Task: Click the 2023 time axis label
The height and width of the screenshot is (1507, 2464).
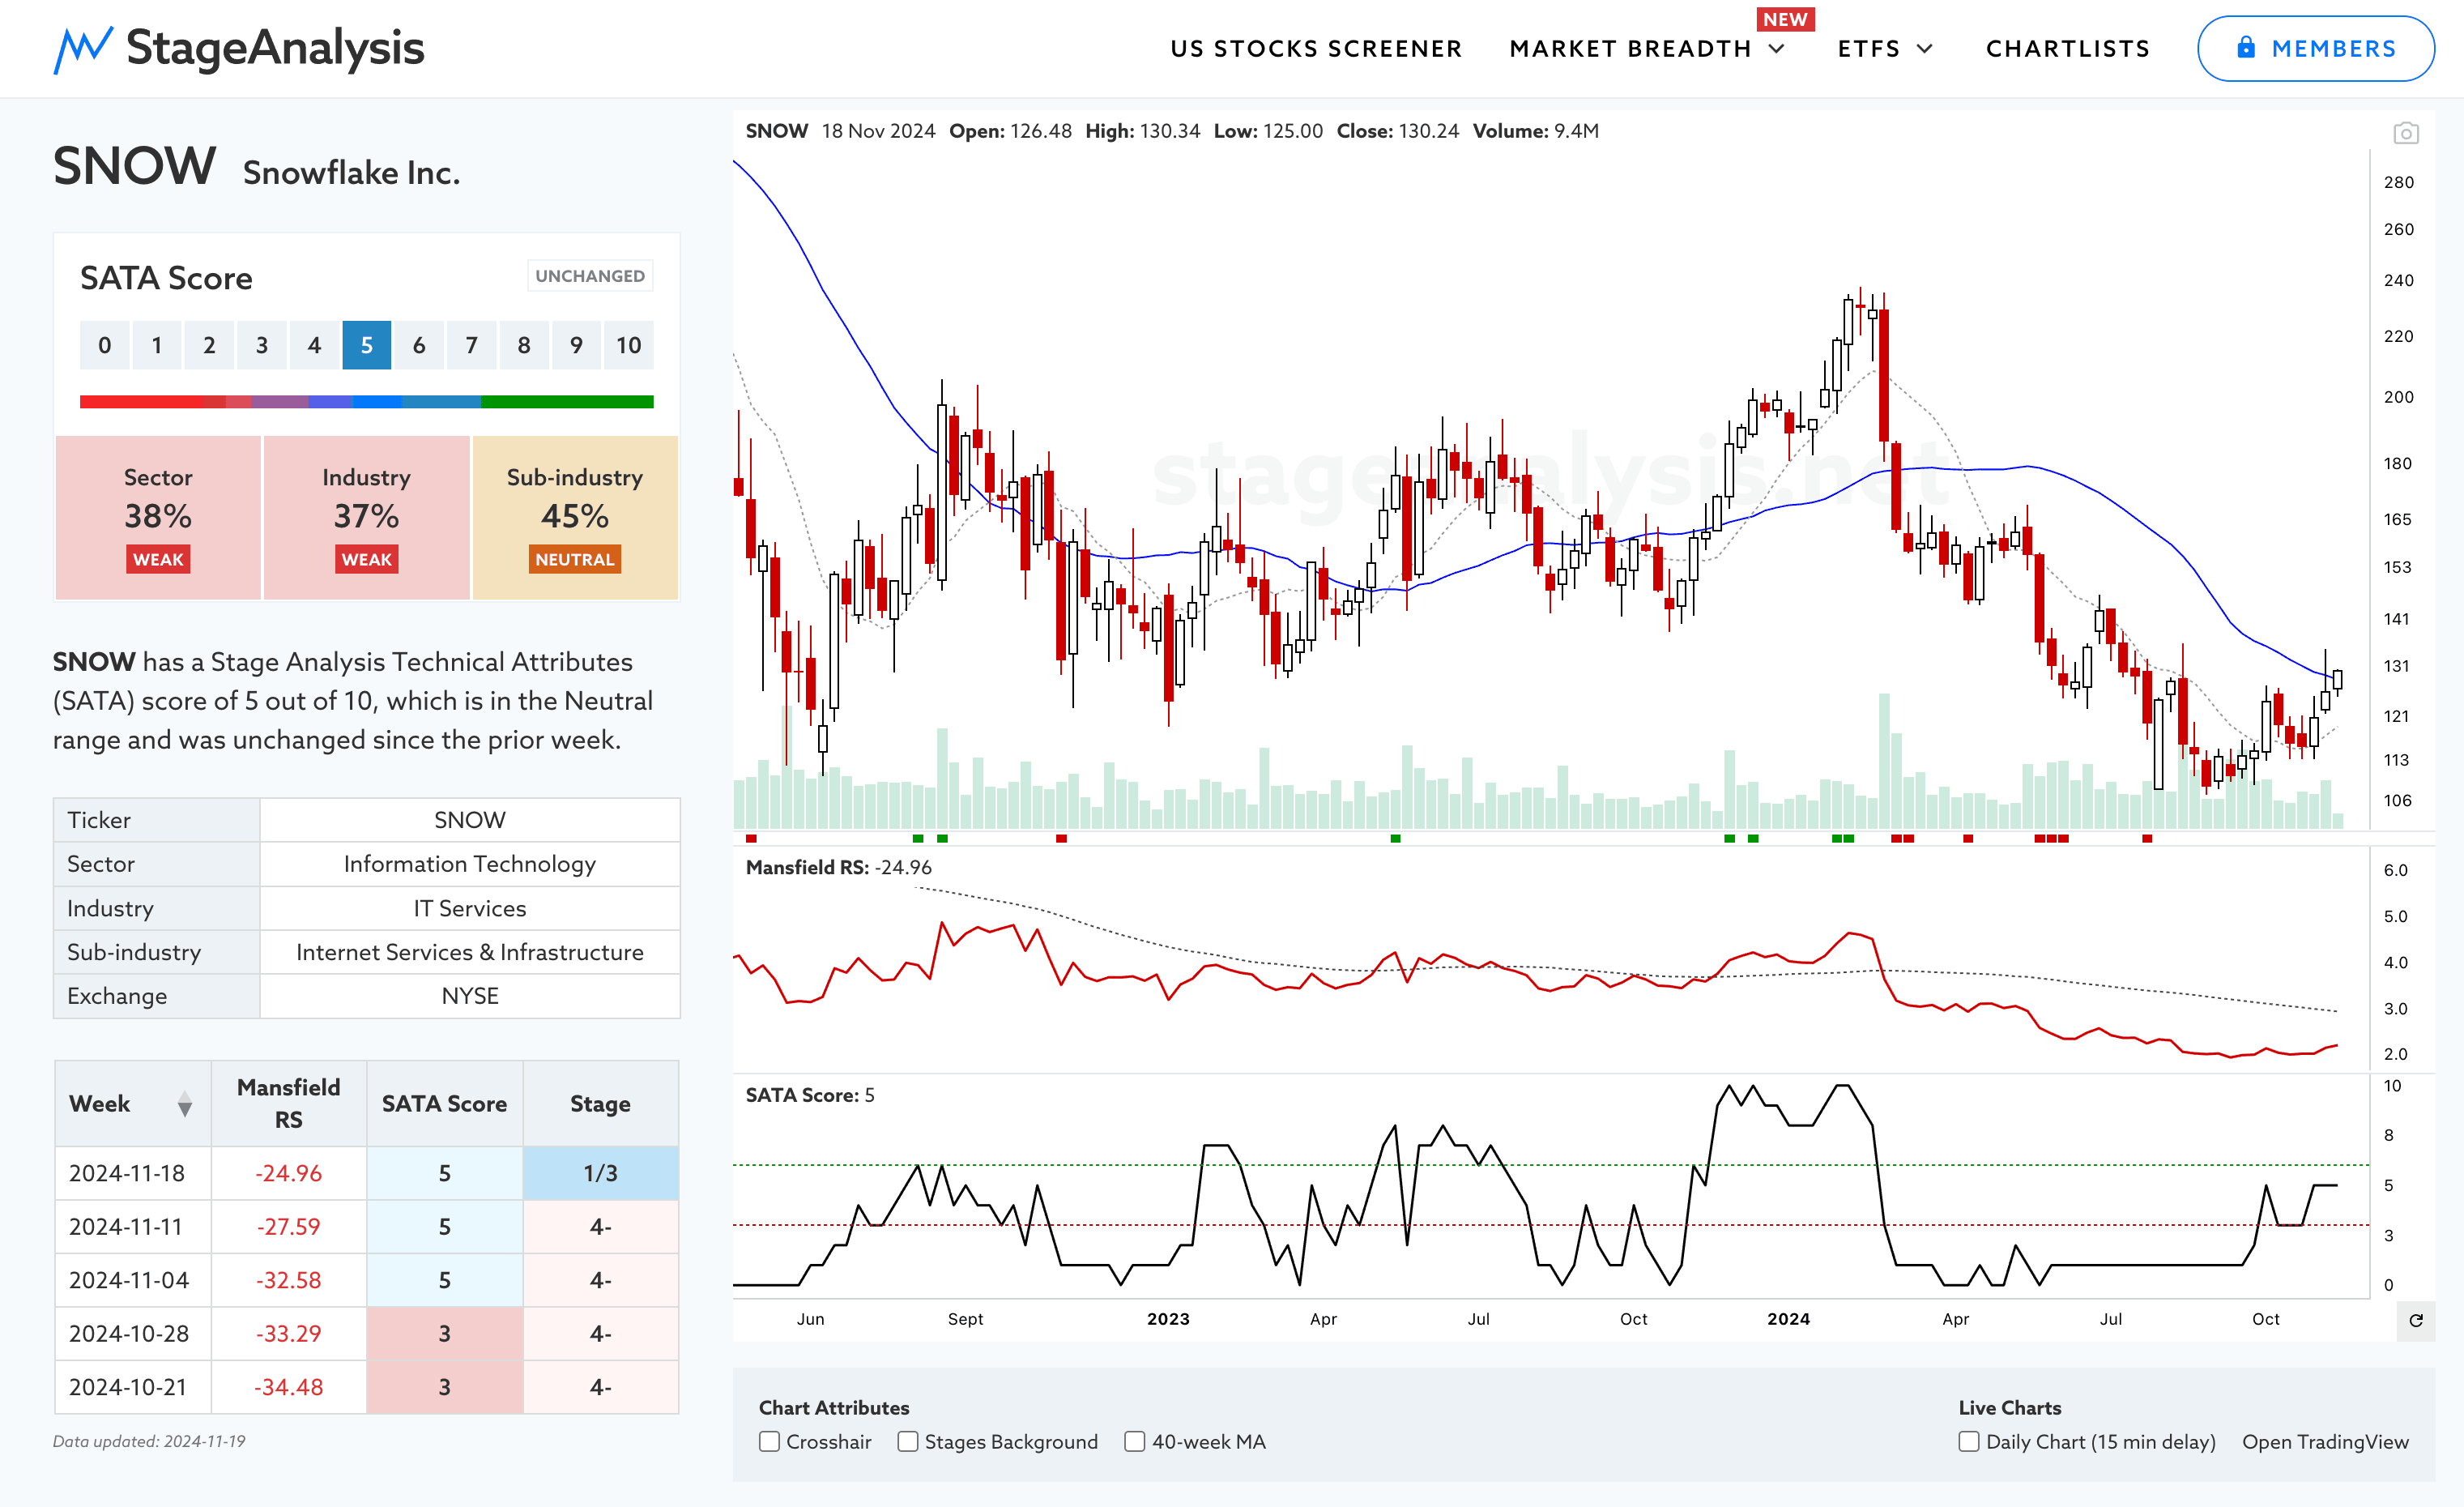Action: [x=1168, y=1319]
